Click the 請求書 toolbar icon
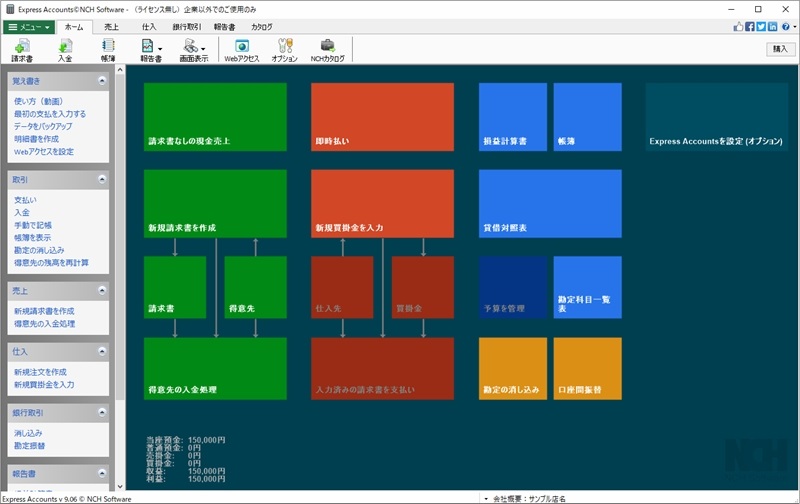 22,50
